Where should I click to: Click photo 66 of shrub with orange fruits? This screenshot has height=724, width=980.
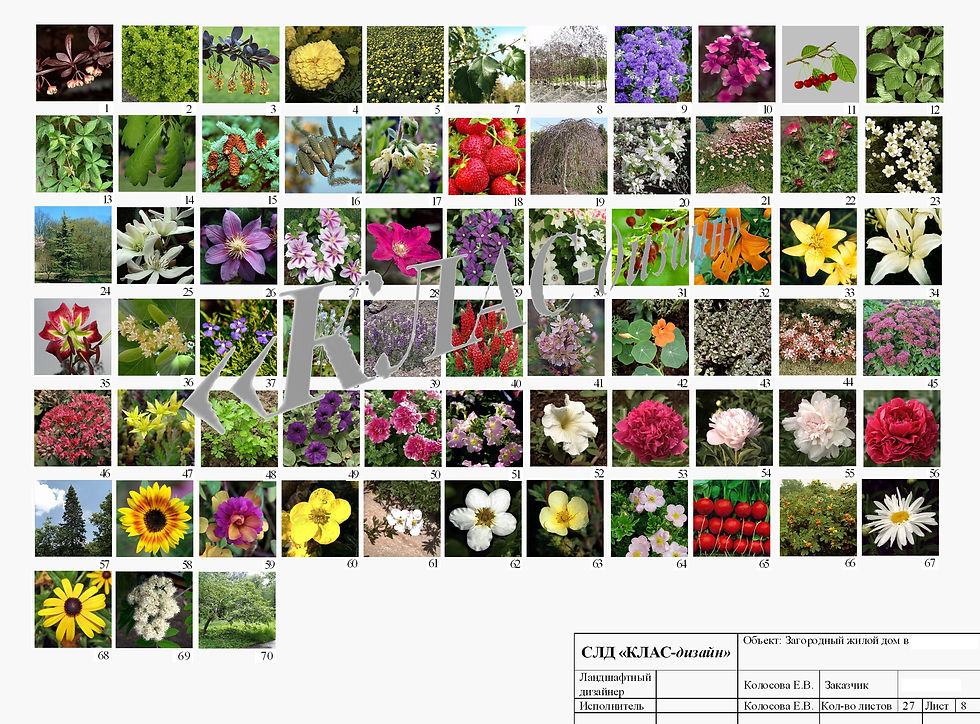point(818,518)
